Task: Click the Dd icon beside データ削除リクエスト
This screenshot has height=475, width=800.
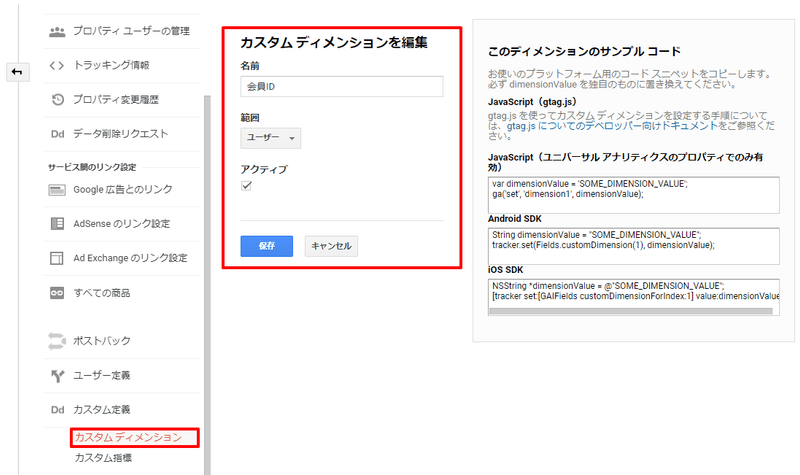Action: (58, 134)
